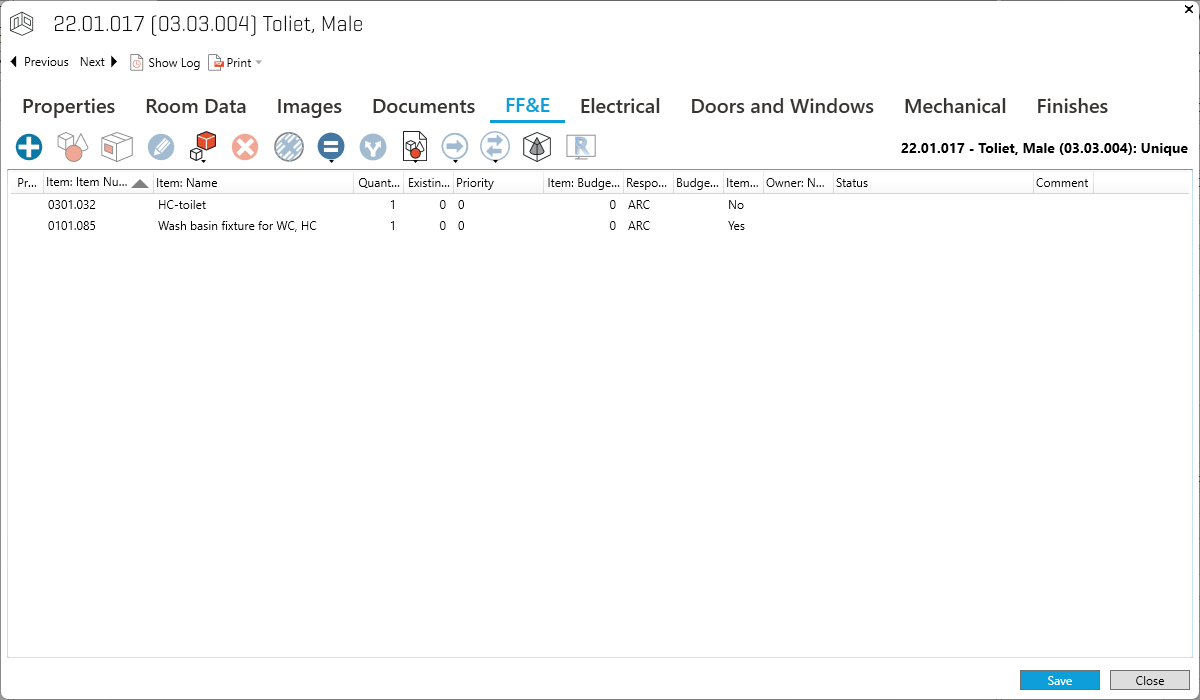
Task: Click the Show Log button
Action: [165, 63]
